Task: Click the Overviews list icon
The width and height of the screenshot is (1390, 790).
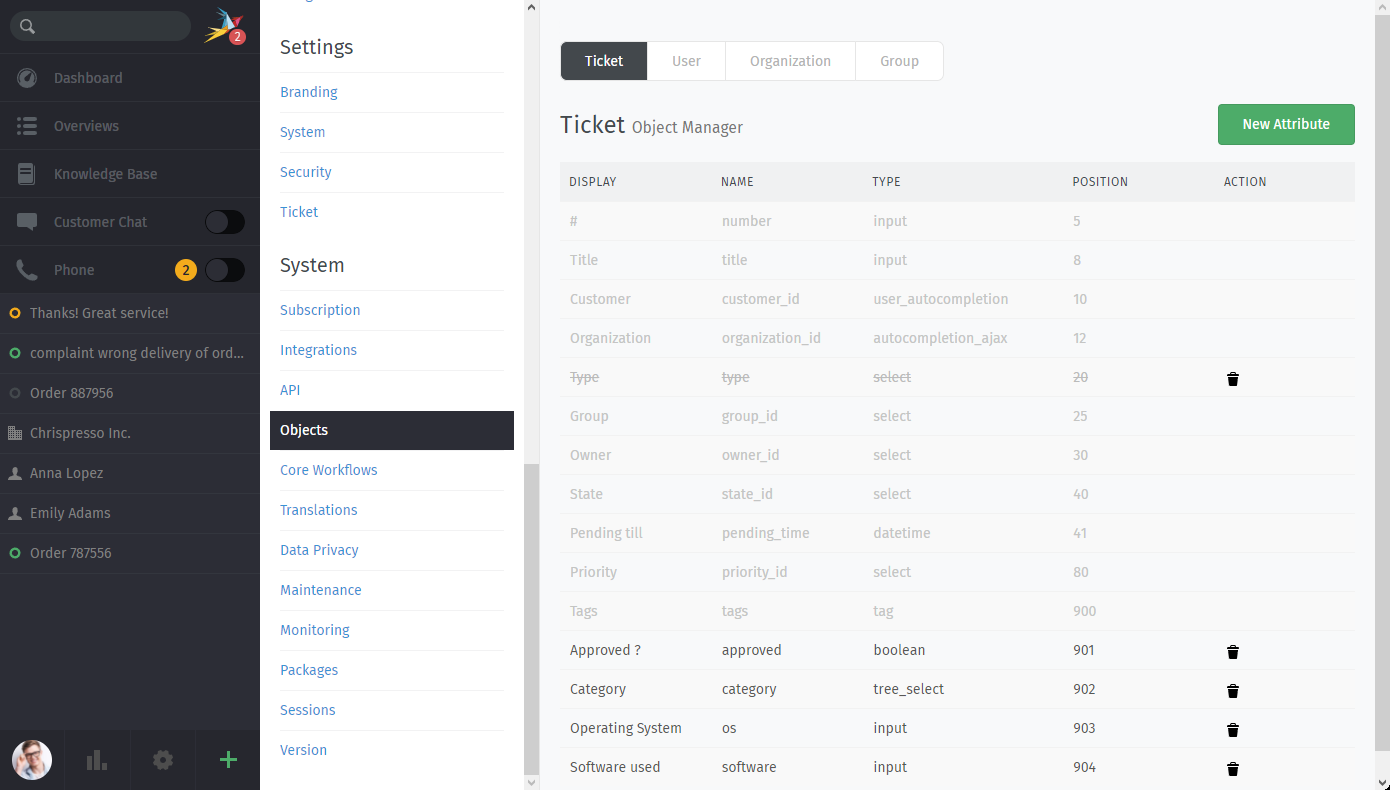Action: point(27,126)
